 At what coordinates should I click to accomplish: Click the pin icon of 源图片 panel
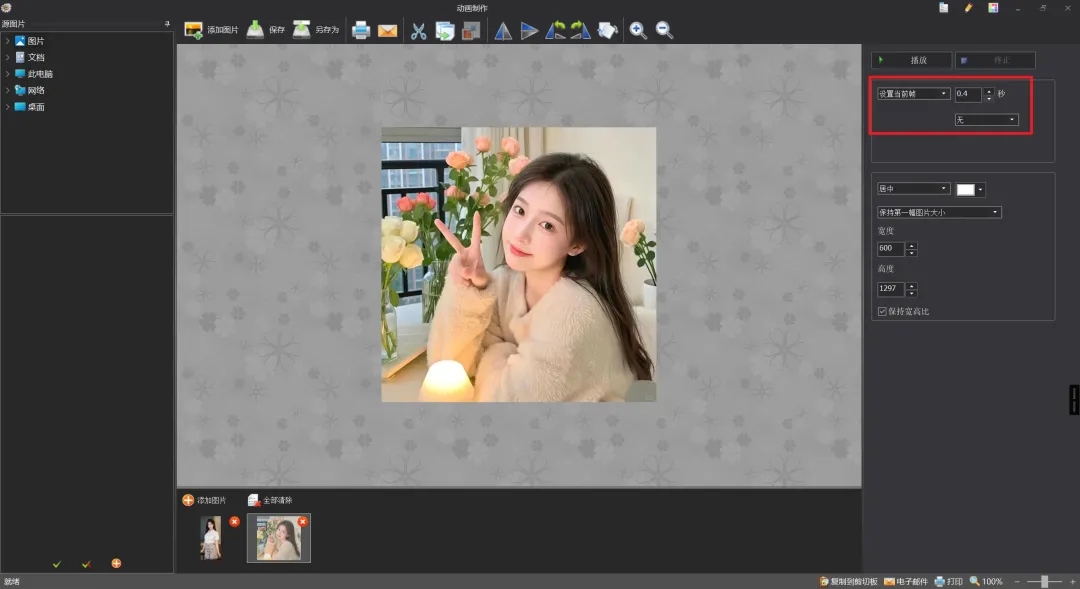tap(167, 24)
